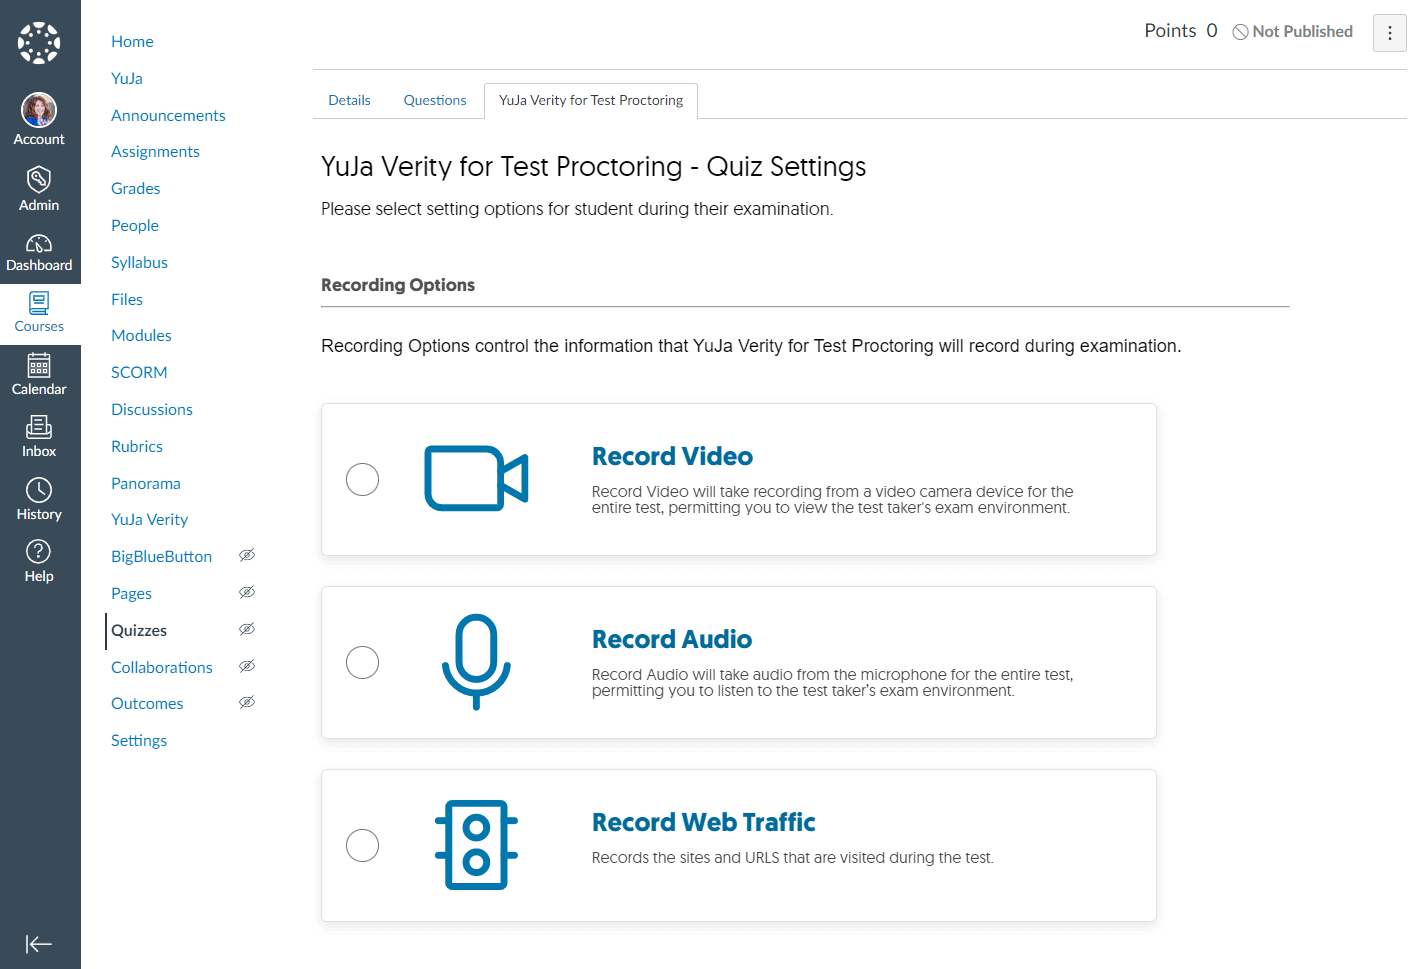View Grades
The height and width of the screenshot is (969, 1417).
pyautogui.click(x=136, y=188)
